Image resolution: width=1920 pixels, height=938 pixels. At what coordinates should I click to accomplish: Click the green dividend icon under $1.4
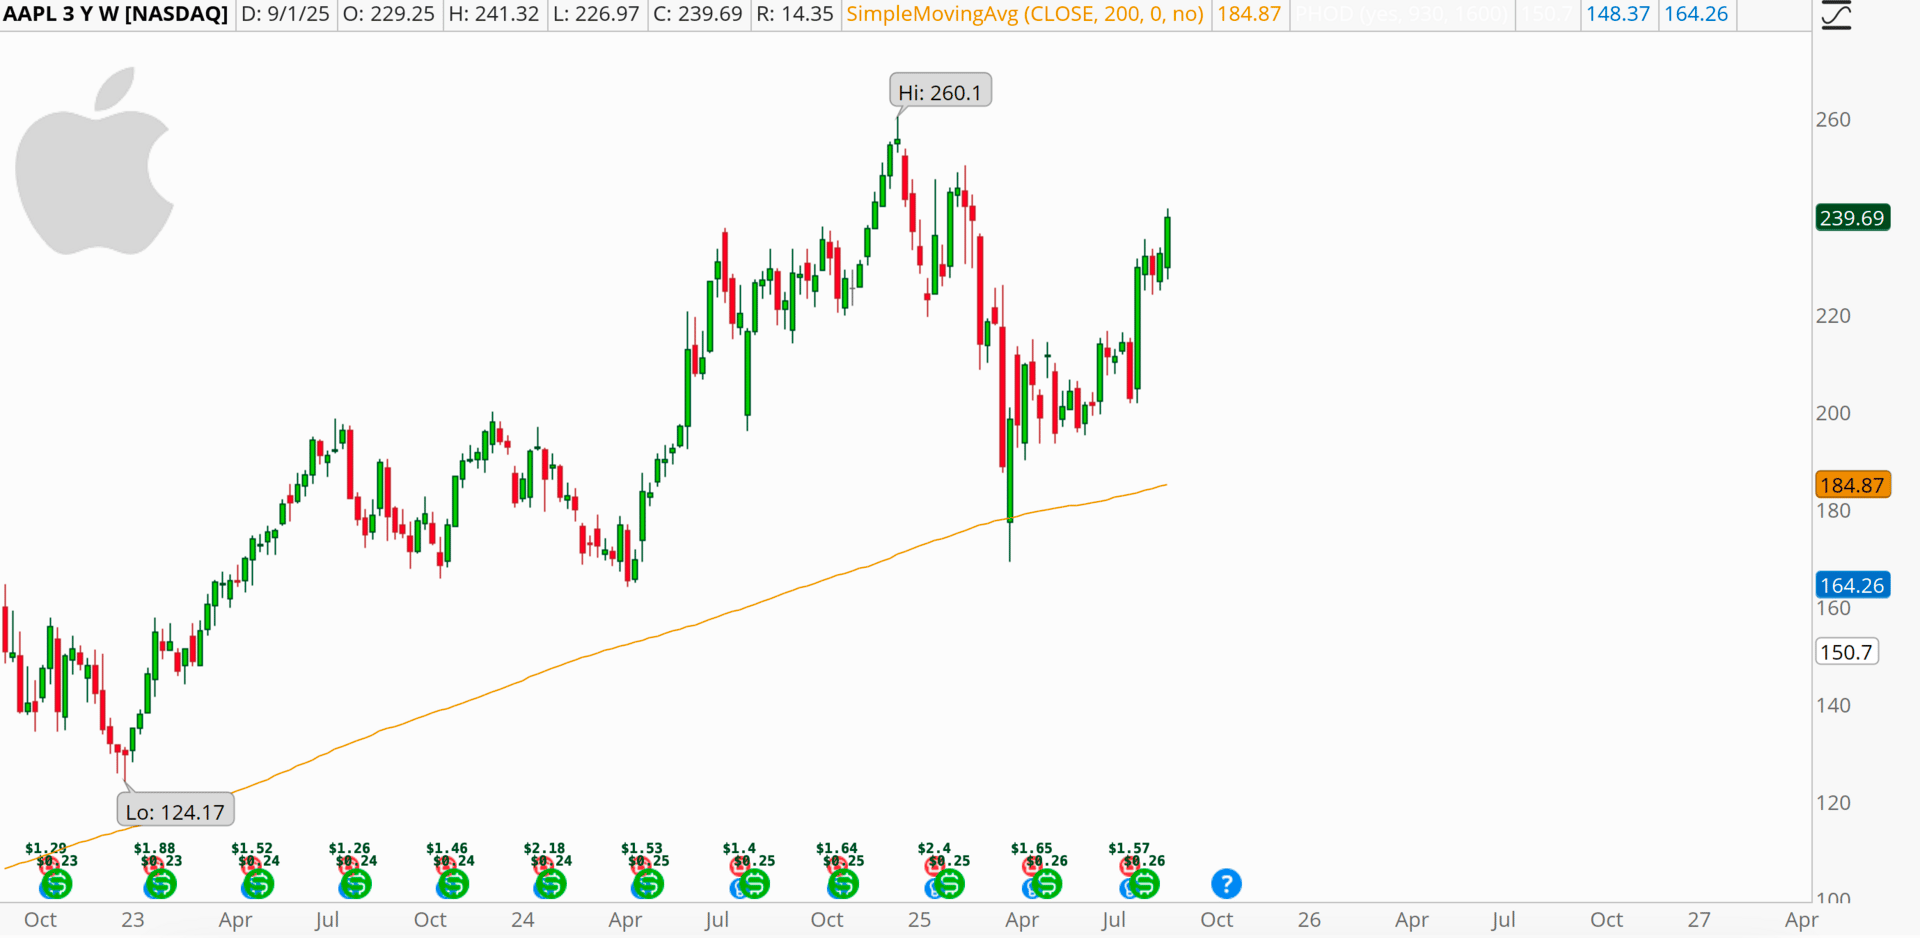(x=755, y=884)
